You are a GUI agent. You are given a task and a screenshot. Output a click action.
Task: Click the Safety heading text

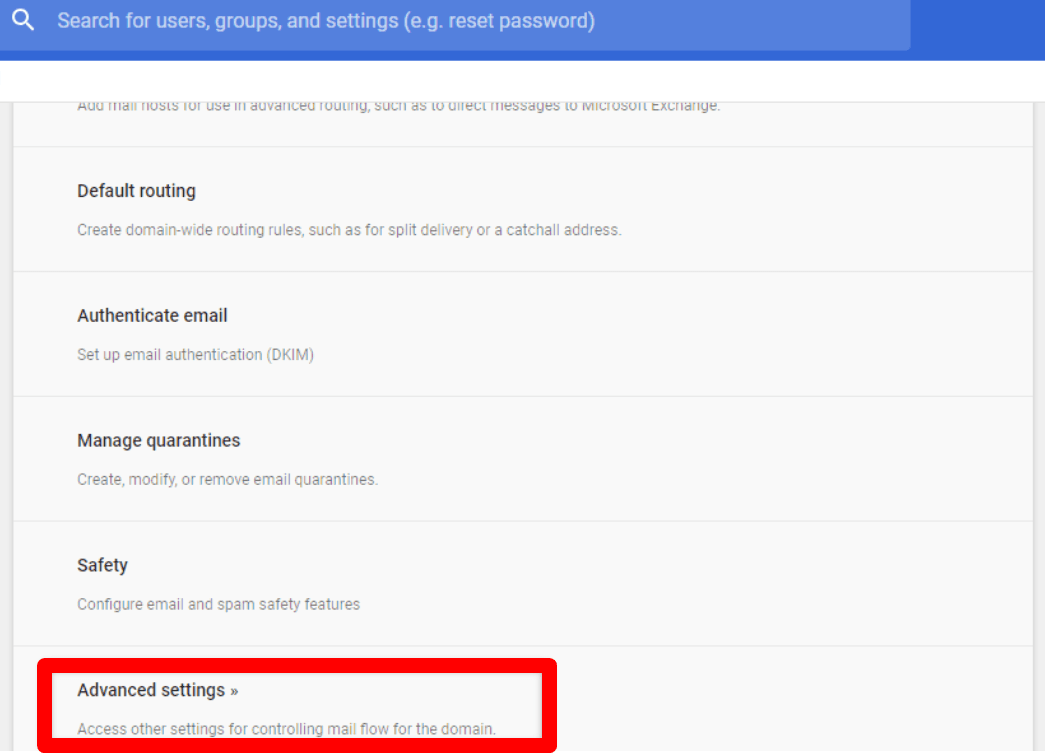click(x=102, y=565)
